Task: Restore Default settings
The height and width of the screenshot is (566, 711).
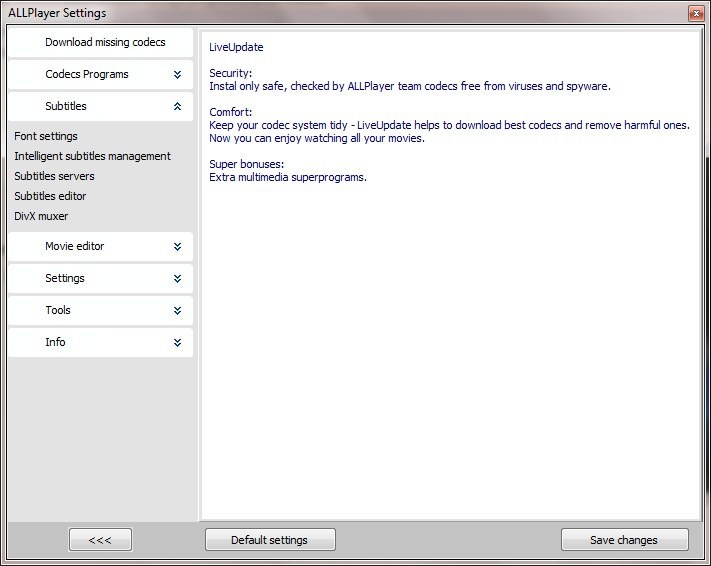Action: pos(270,540)
